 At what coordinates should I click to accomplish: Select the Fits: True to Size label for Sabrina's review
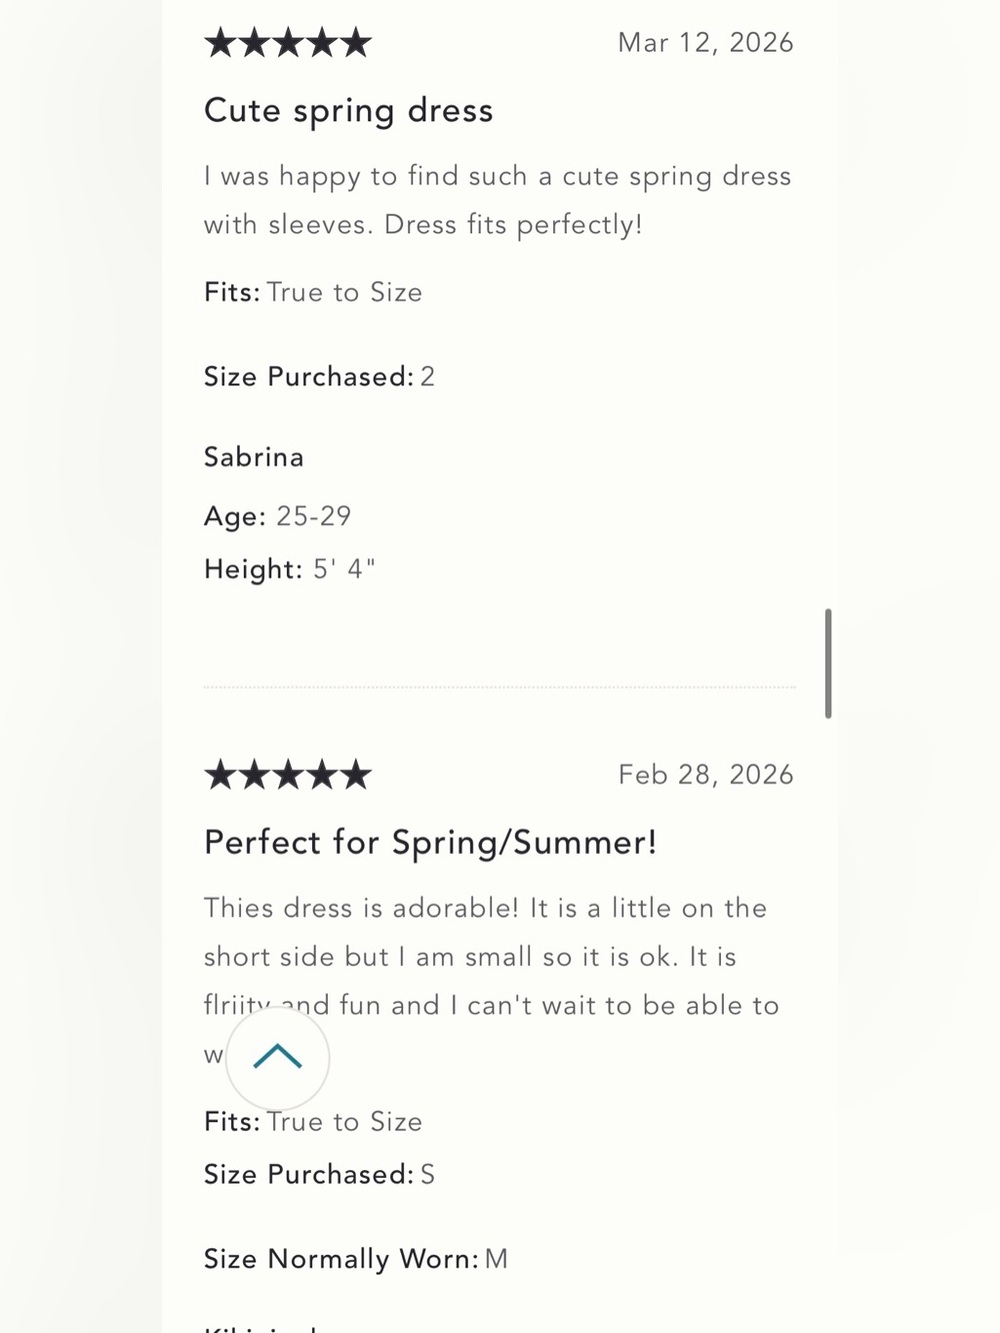click(x=313, y=292)
